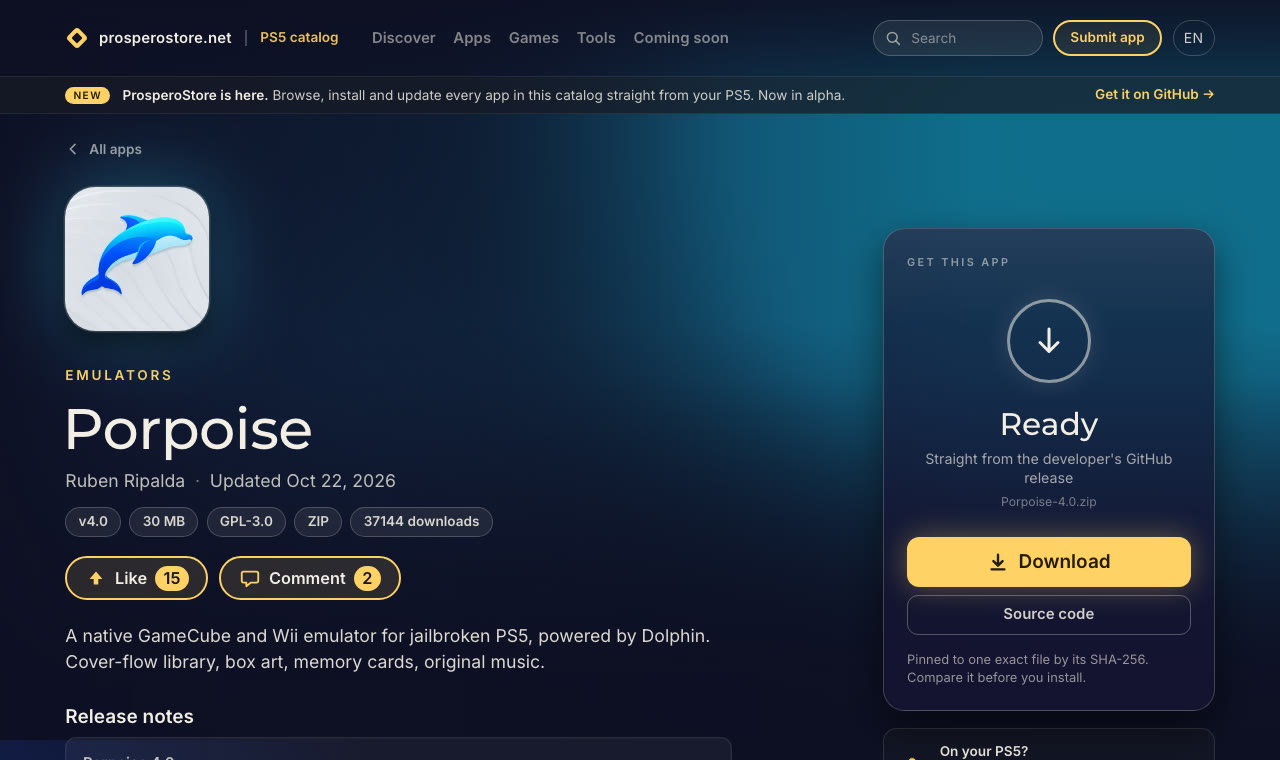
Task: Open the Tools section
Action: pyautogui.click(x=596, y=38)
